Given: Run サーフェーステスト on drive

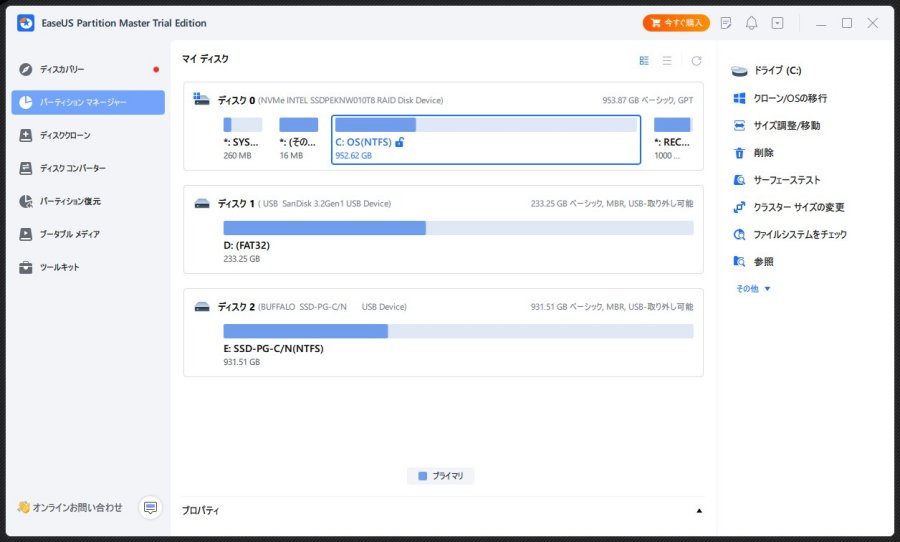Looking at the screenshot, I should pyautogui.click(x=777, y=180).
